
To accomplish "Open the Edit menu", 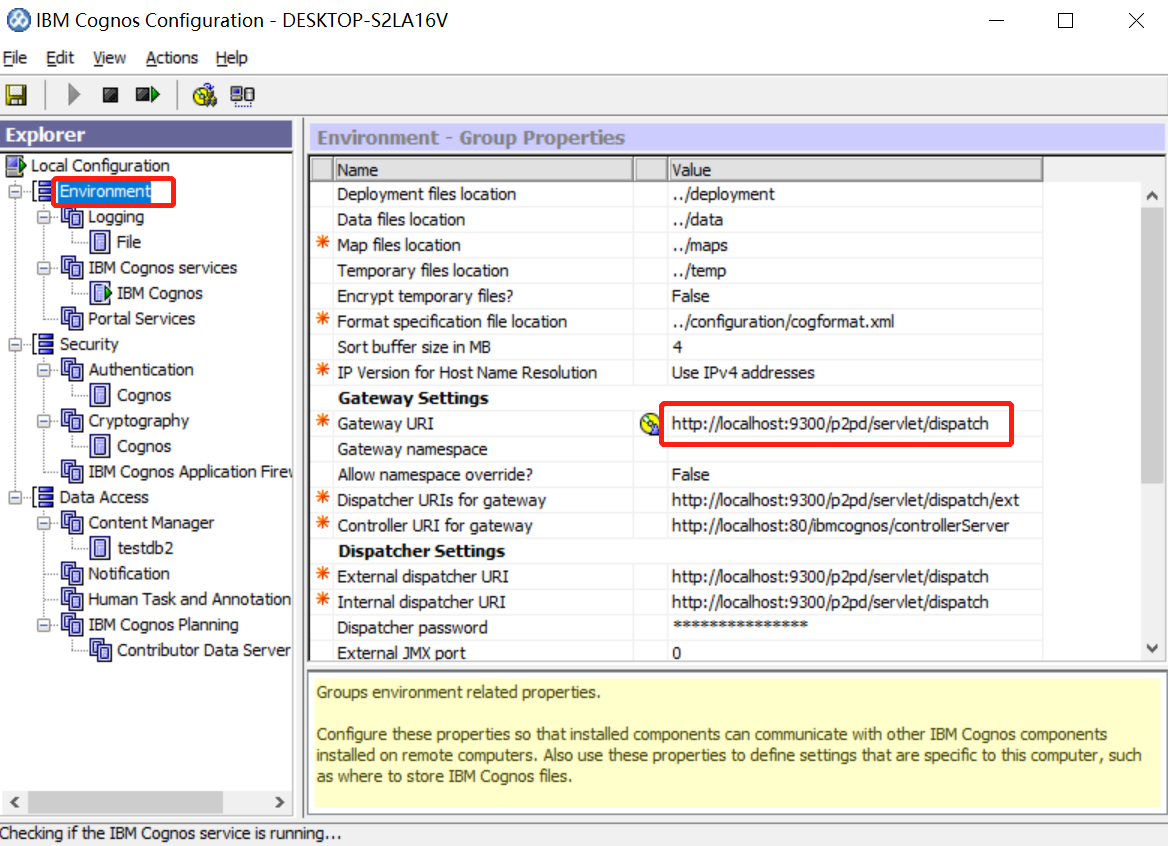I will coord(60,58).
